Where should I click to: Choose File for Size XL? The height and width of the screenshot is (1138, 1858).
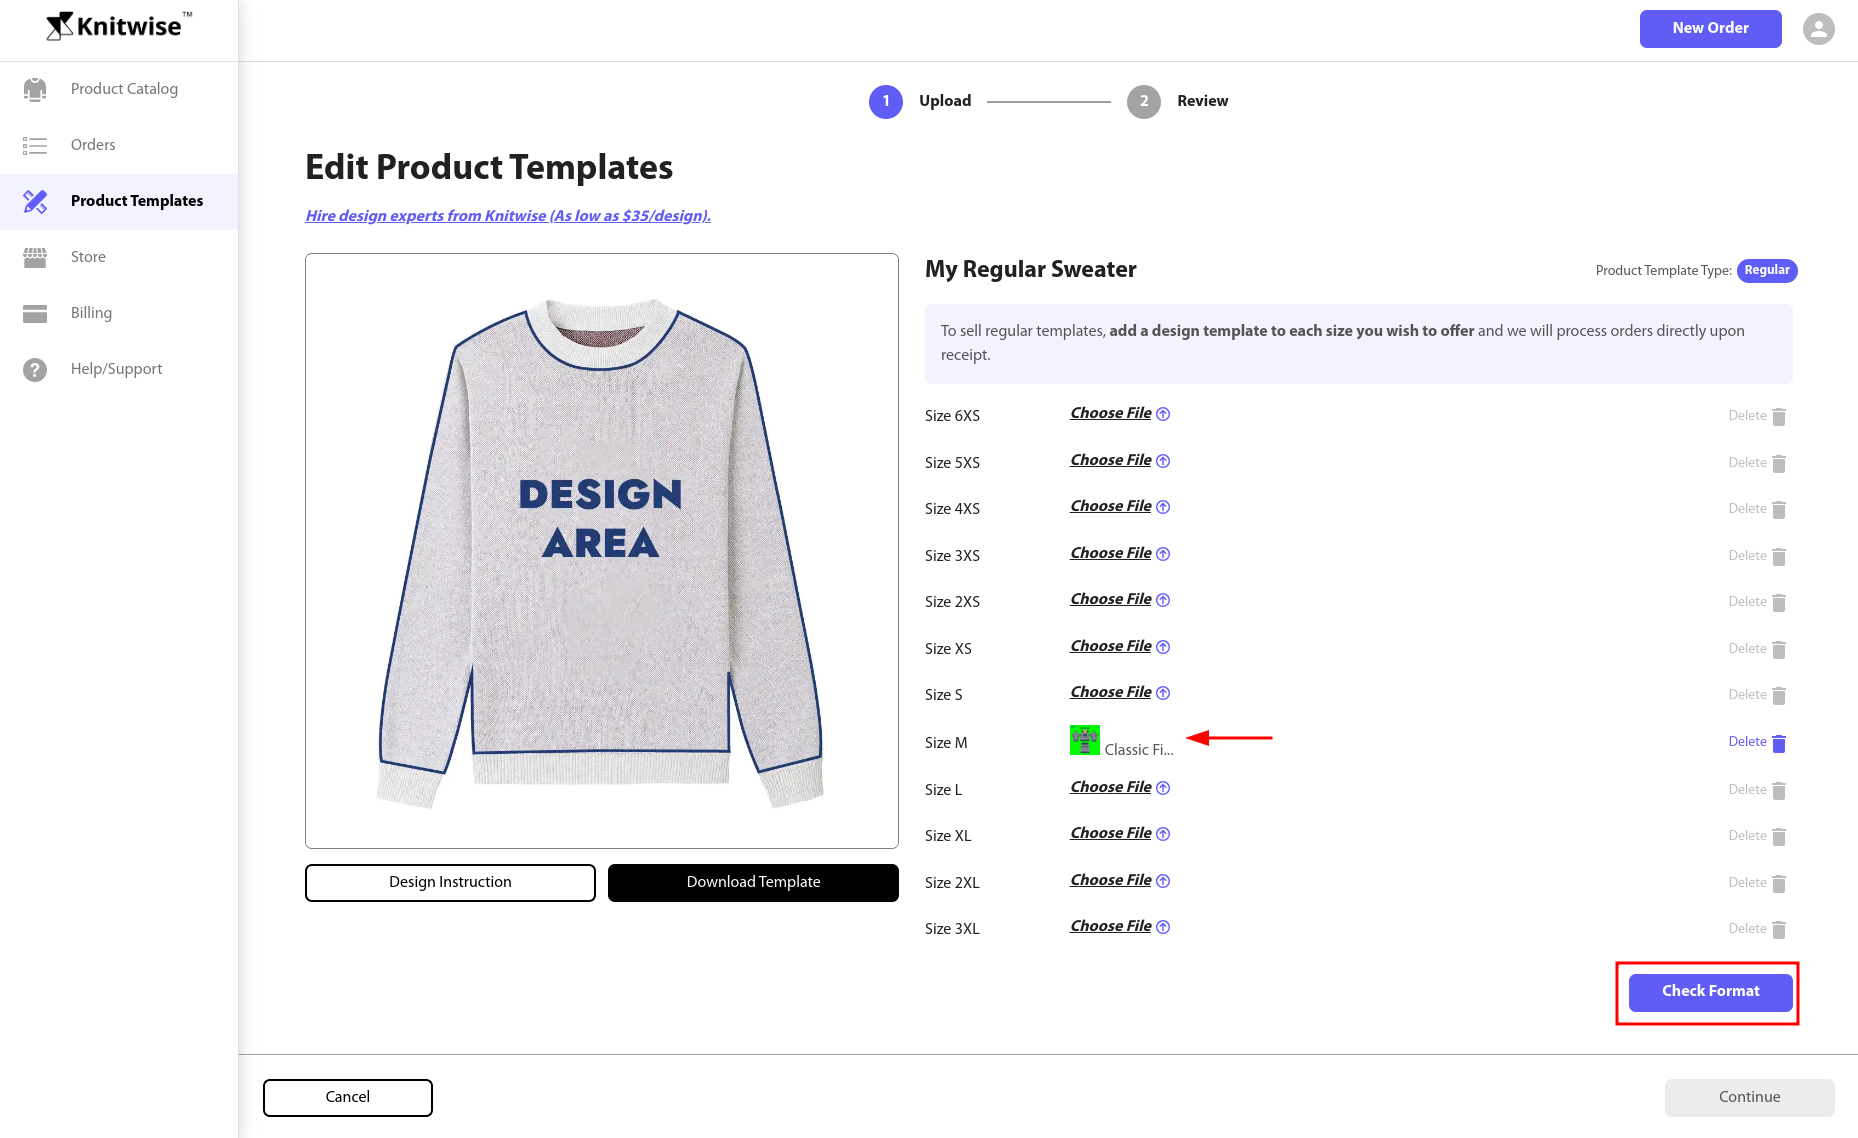coord(1111,834)
